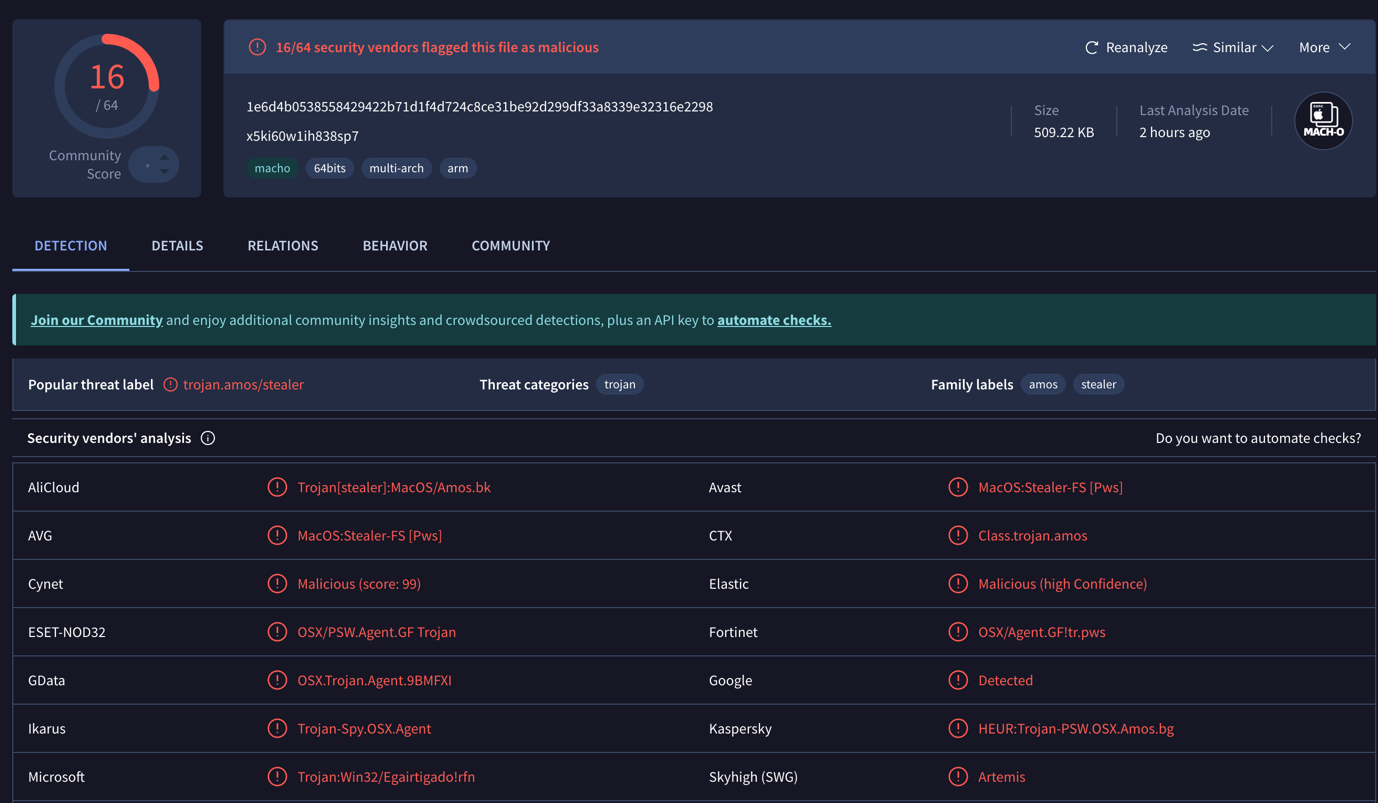
Task: Click 'Do you want to automate checks?'
Action: (x=1258, y=438)
